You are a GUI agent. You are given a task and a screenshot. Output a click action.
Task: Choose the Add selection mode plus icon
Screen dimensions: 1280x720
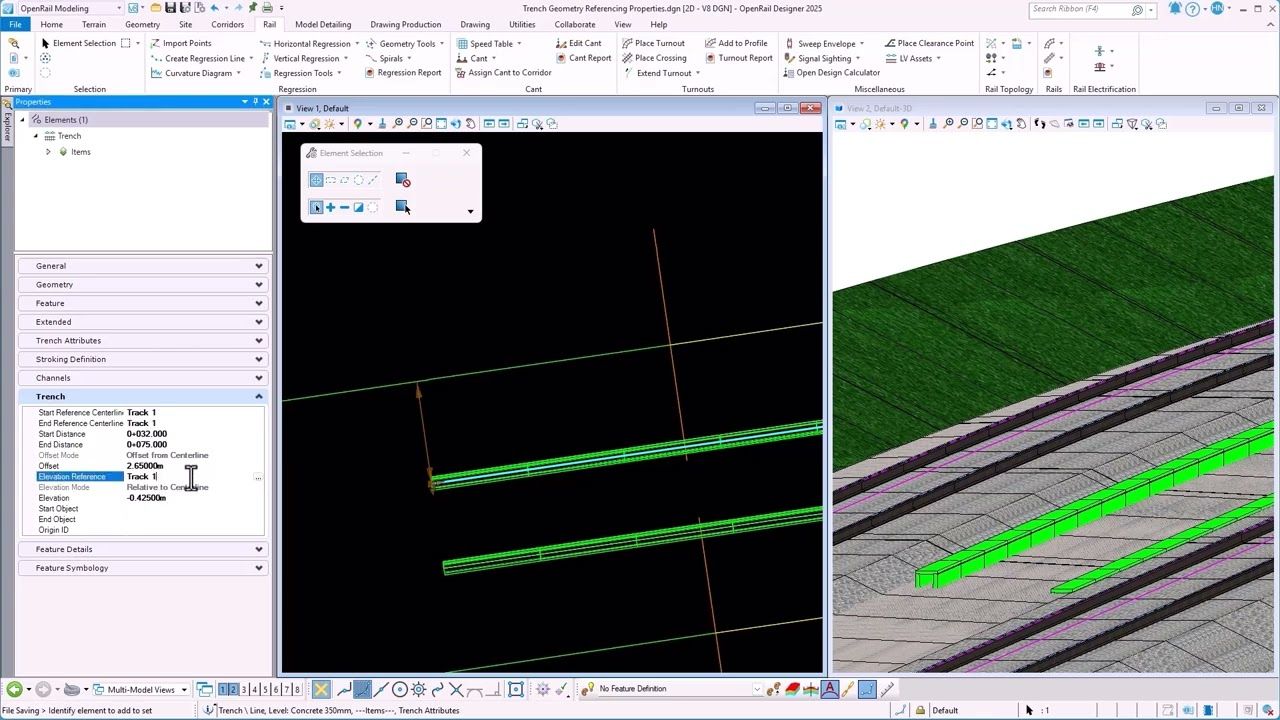[330, 207]
